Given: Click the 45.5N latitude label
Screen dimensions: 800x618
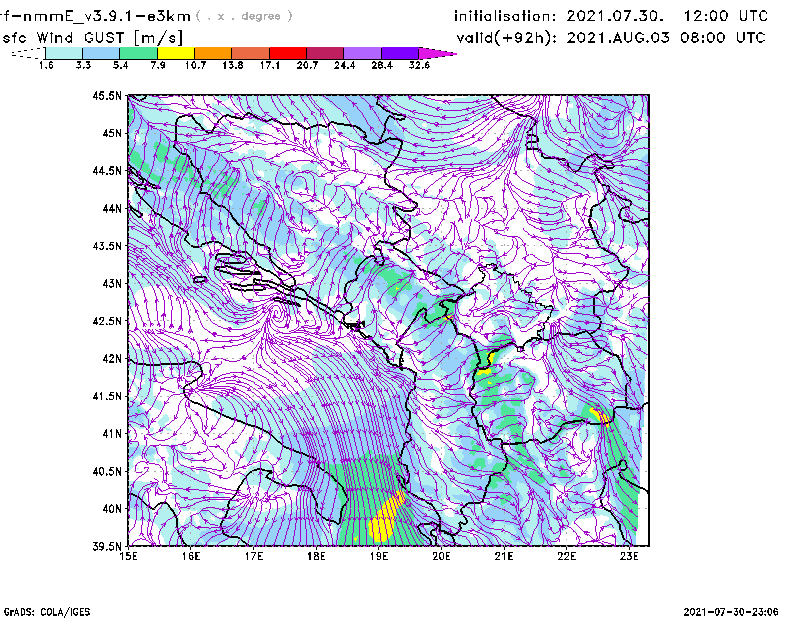Looking at the screenshot, I should pyautogui.click(x=107, y=95).
